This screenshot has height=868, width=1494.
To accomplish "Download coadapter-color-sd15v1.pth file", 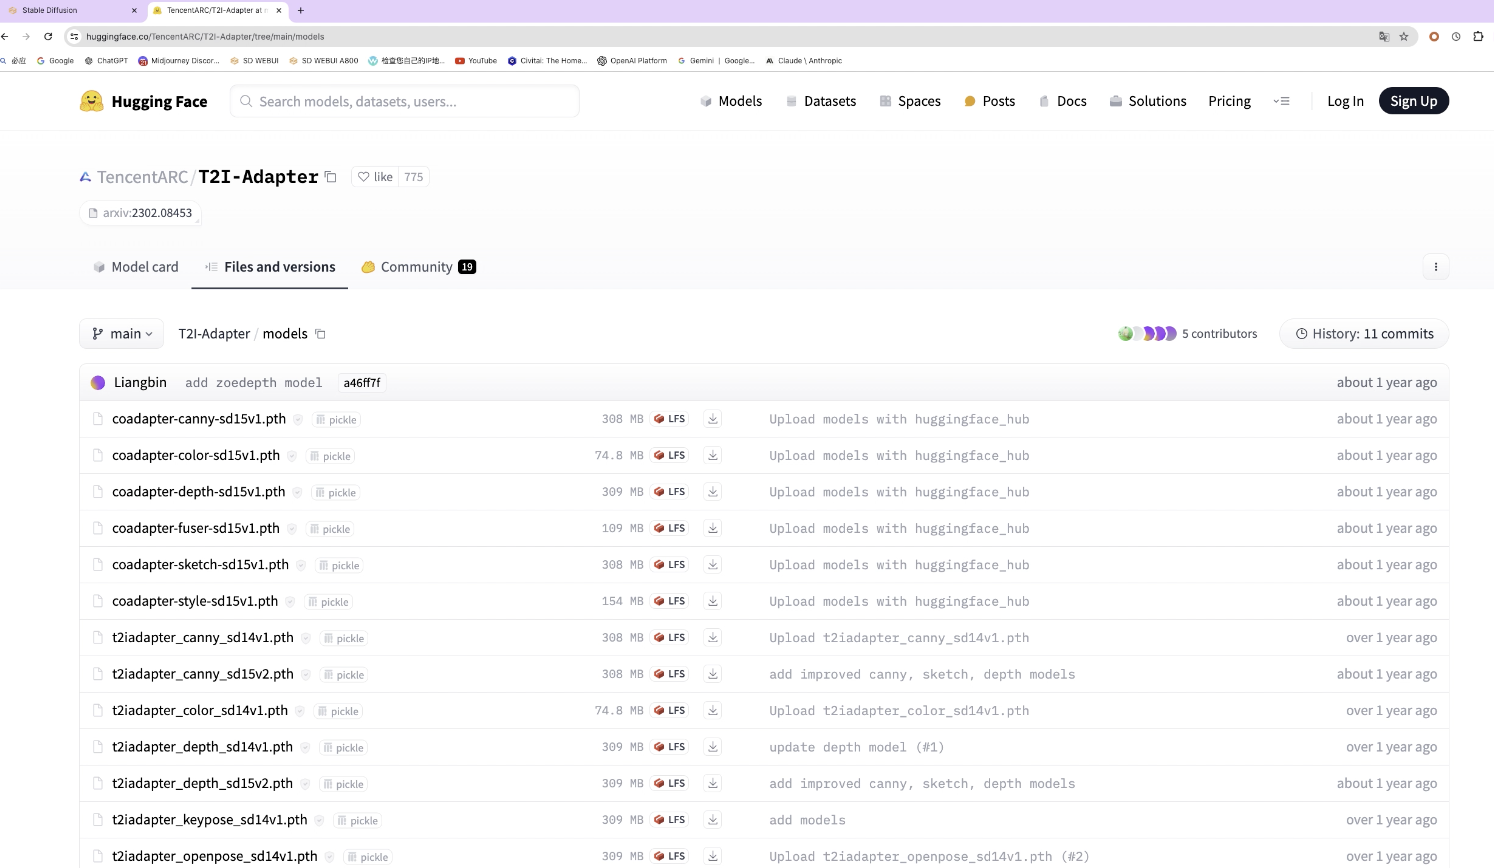I will 713,455.
